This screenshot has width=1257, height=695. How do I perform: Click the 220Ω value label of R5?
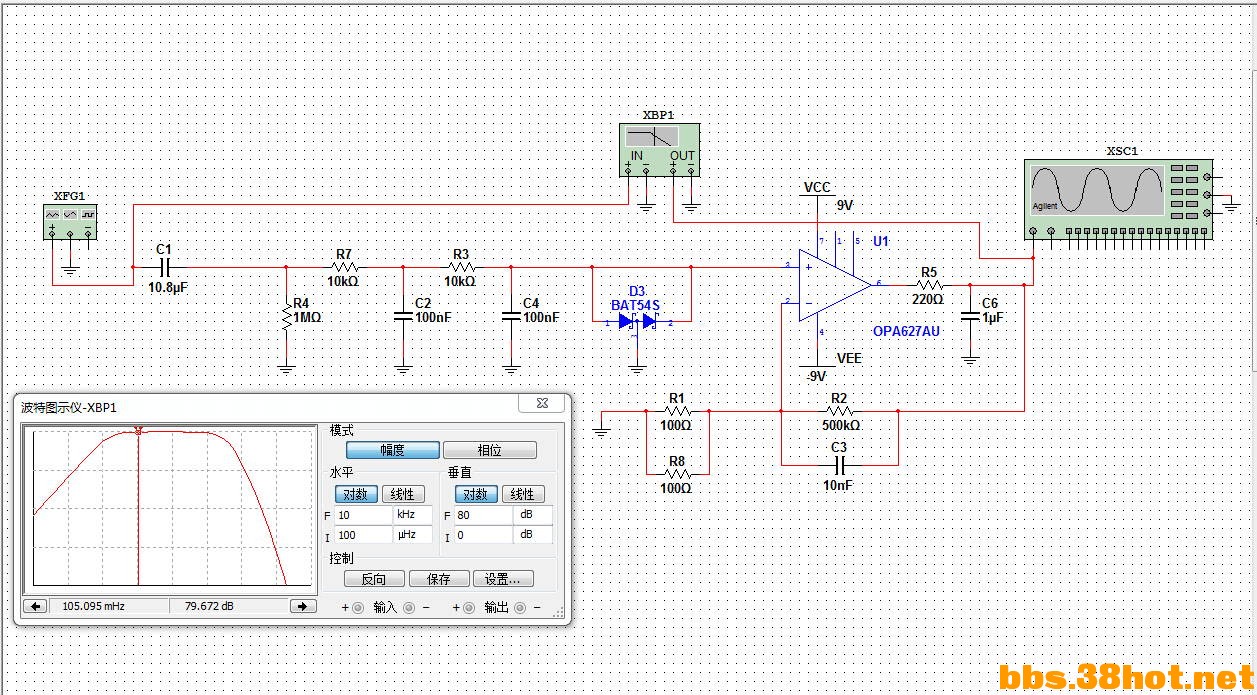[x=928, y=299]
